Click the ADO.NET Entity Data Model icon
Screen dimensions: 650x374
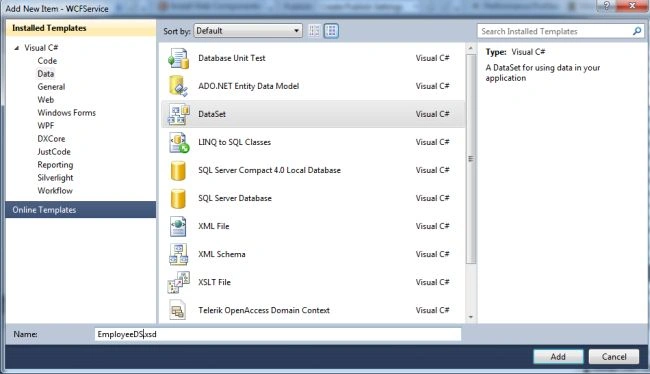tap(178, 86)
